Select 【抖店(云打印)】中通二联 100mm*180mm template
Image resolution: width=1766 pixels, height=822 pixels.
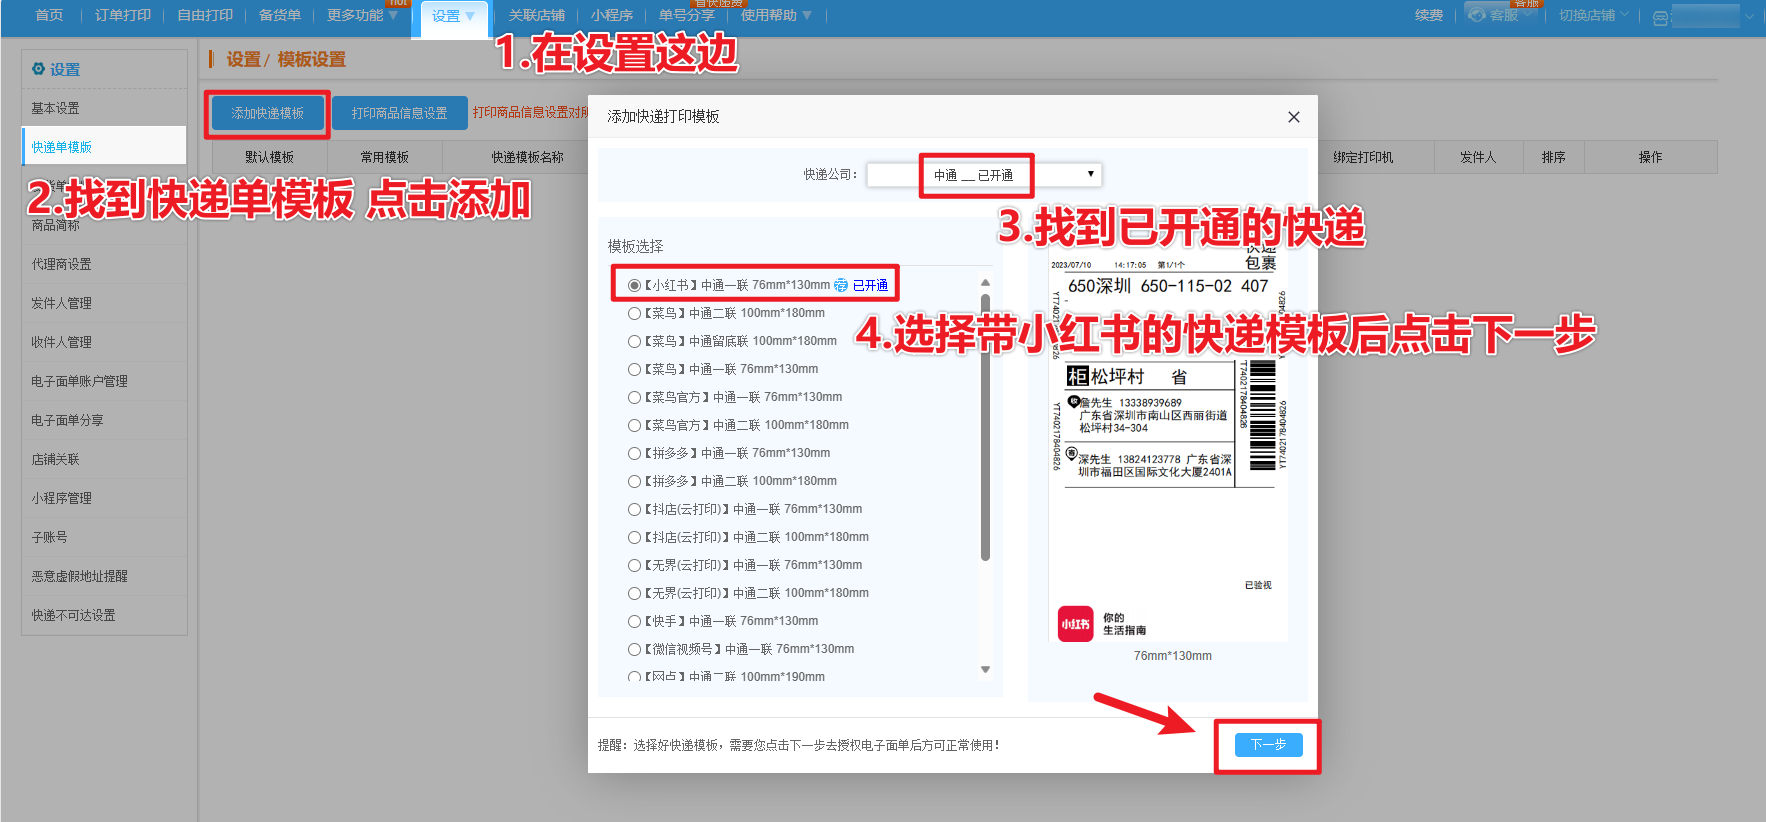click(634, 537)
